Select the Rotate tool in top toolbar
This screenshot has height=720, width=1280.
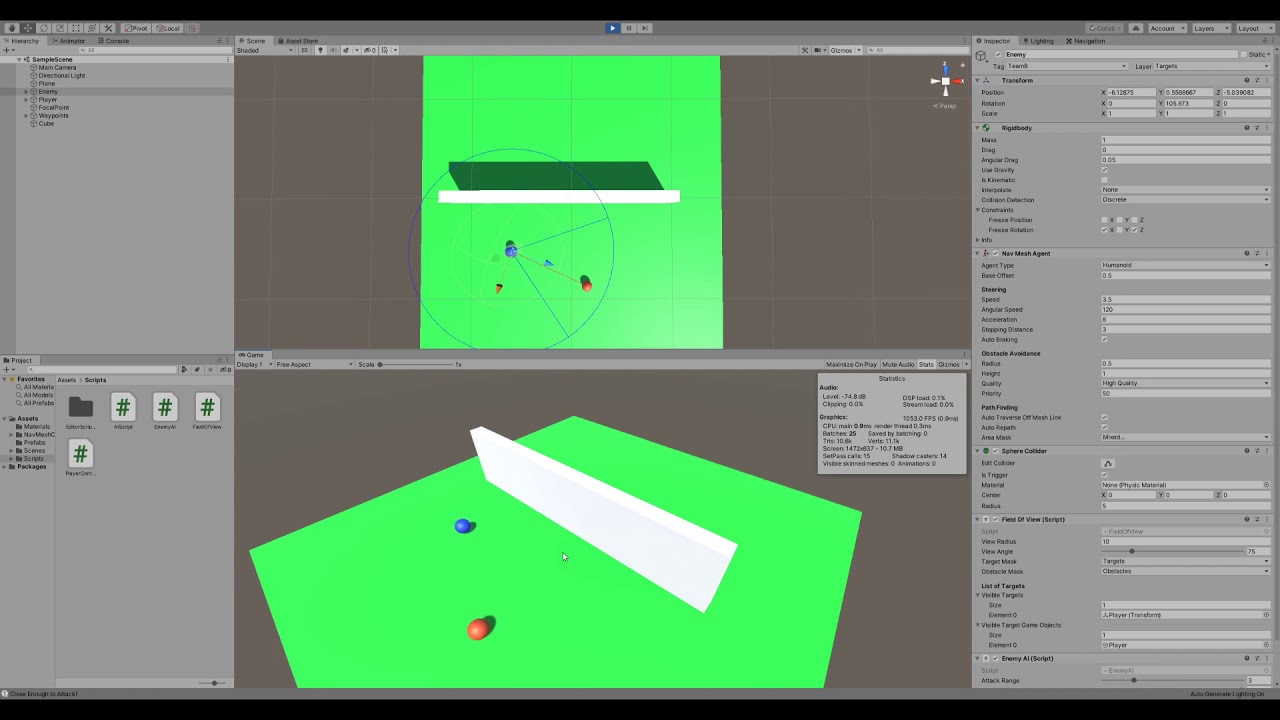point(44,28)
